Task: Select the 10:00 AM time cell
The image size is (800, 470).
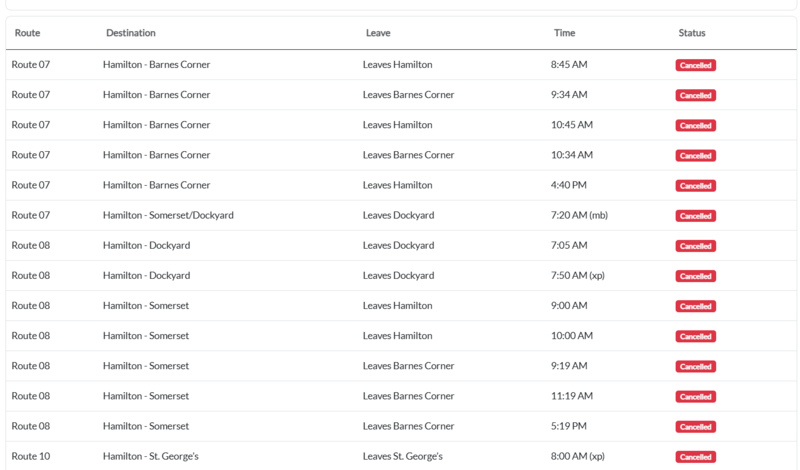Action: pyautogui.click(x=572, y=336)
